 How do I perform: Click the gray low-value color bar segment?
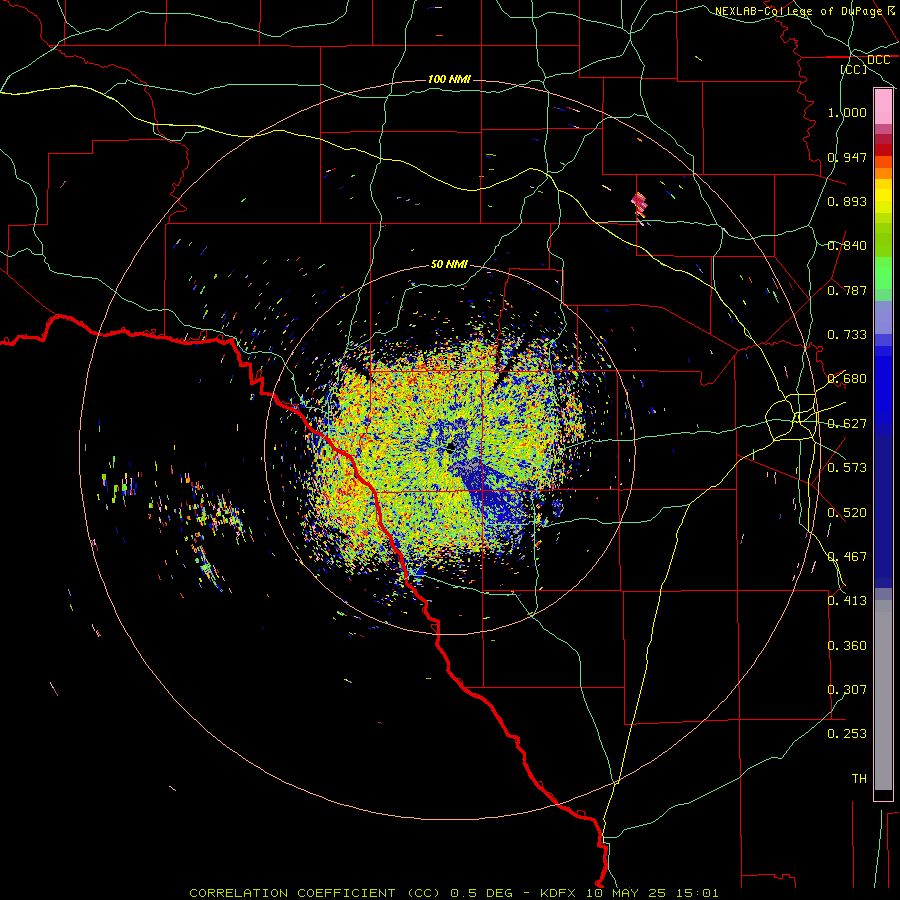click(x=883, y=695)
